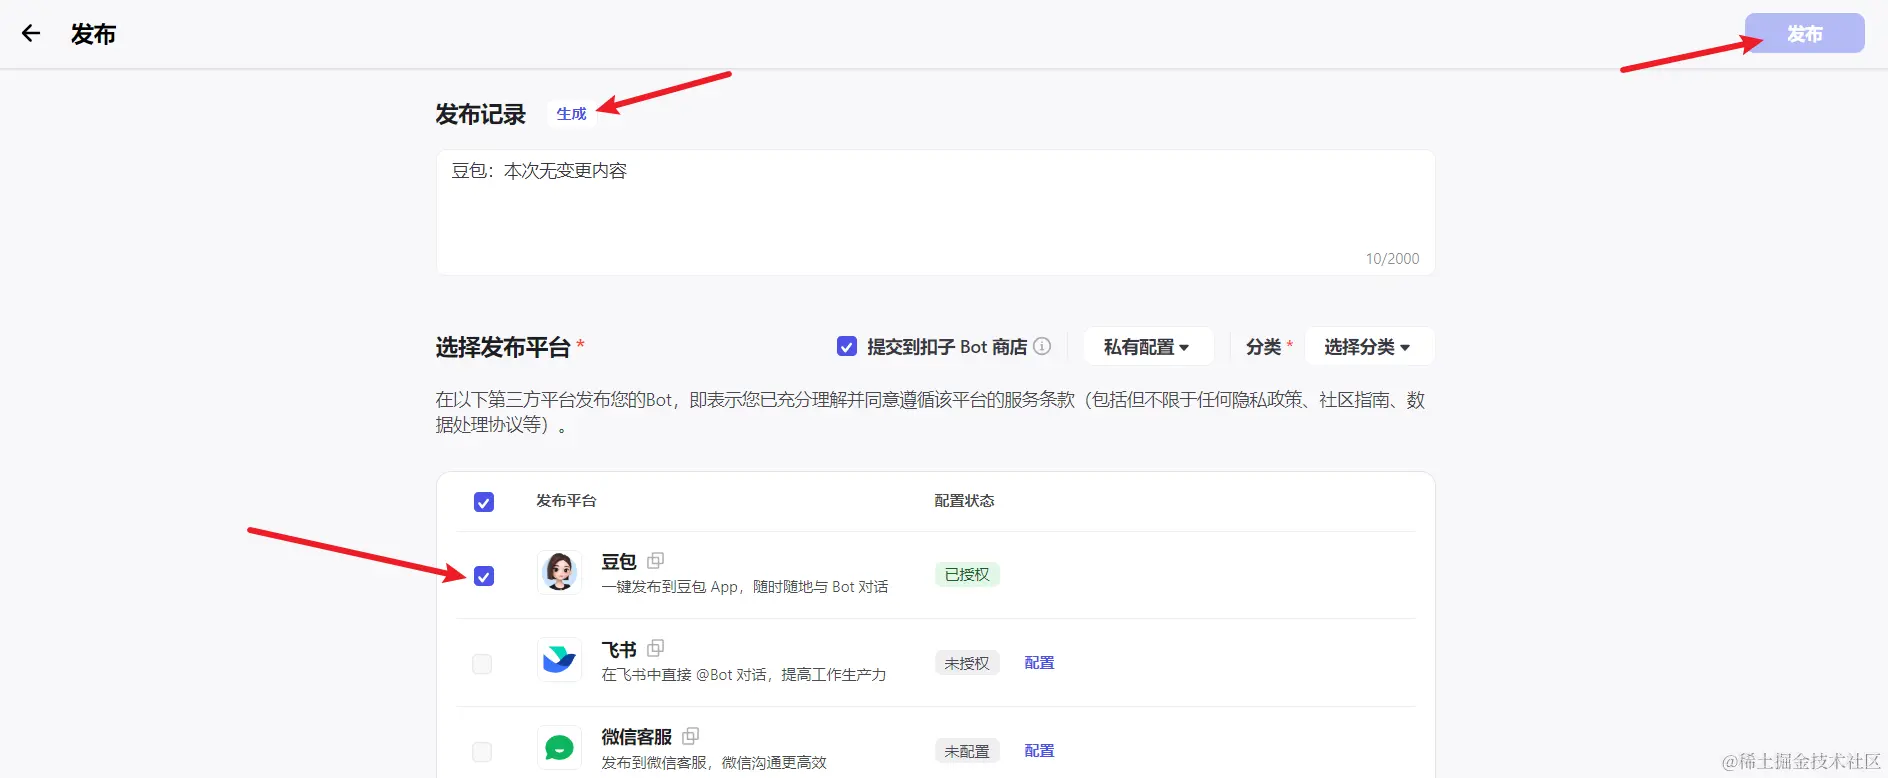The height and width of the screenshot is (778, 1888).
Task: Click the 分类 required label
Action: [x=1264, y=347]
